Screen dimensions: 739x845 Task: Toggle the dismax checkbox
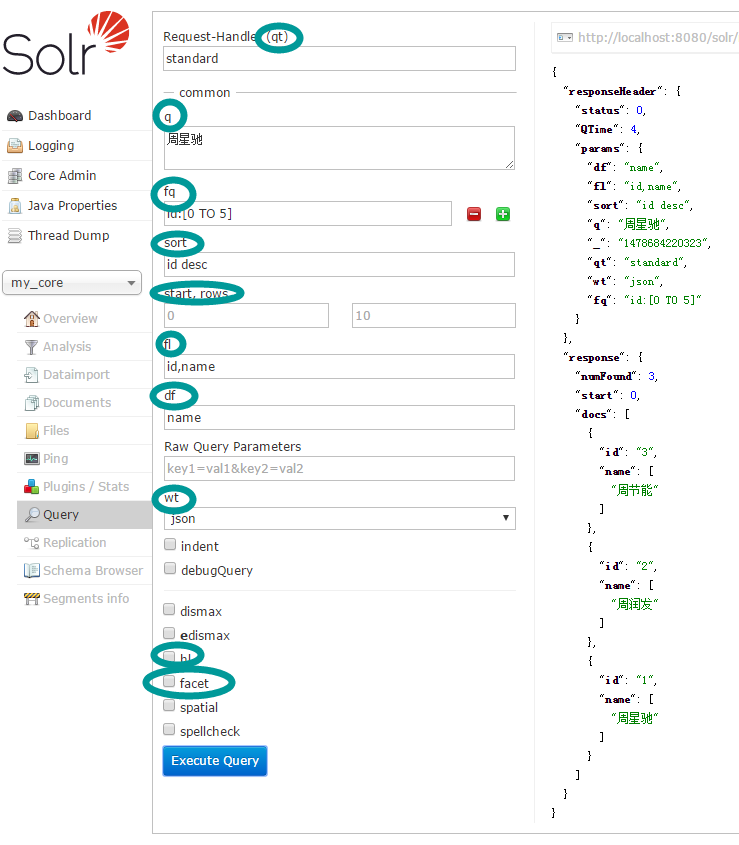[169, 609]
